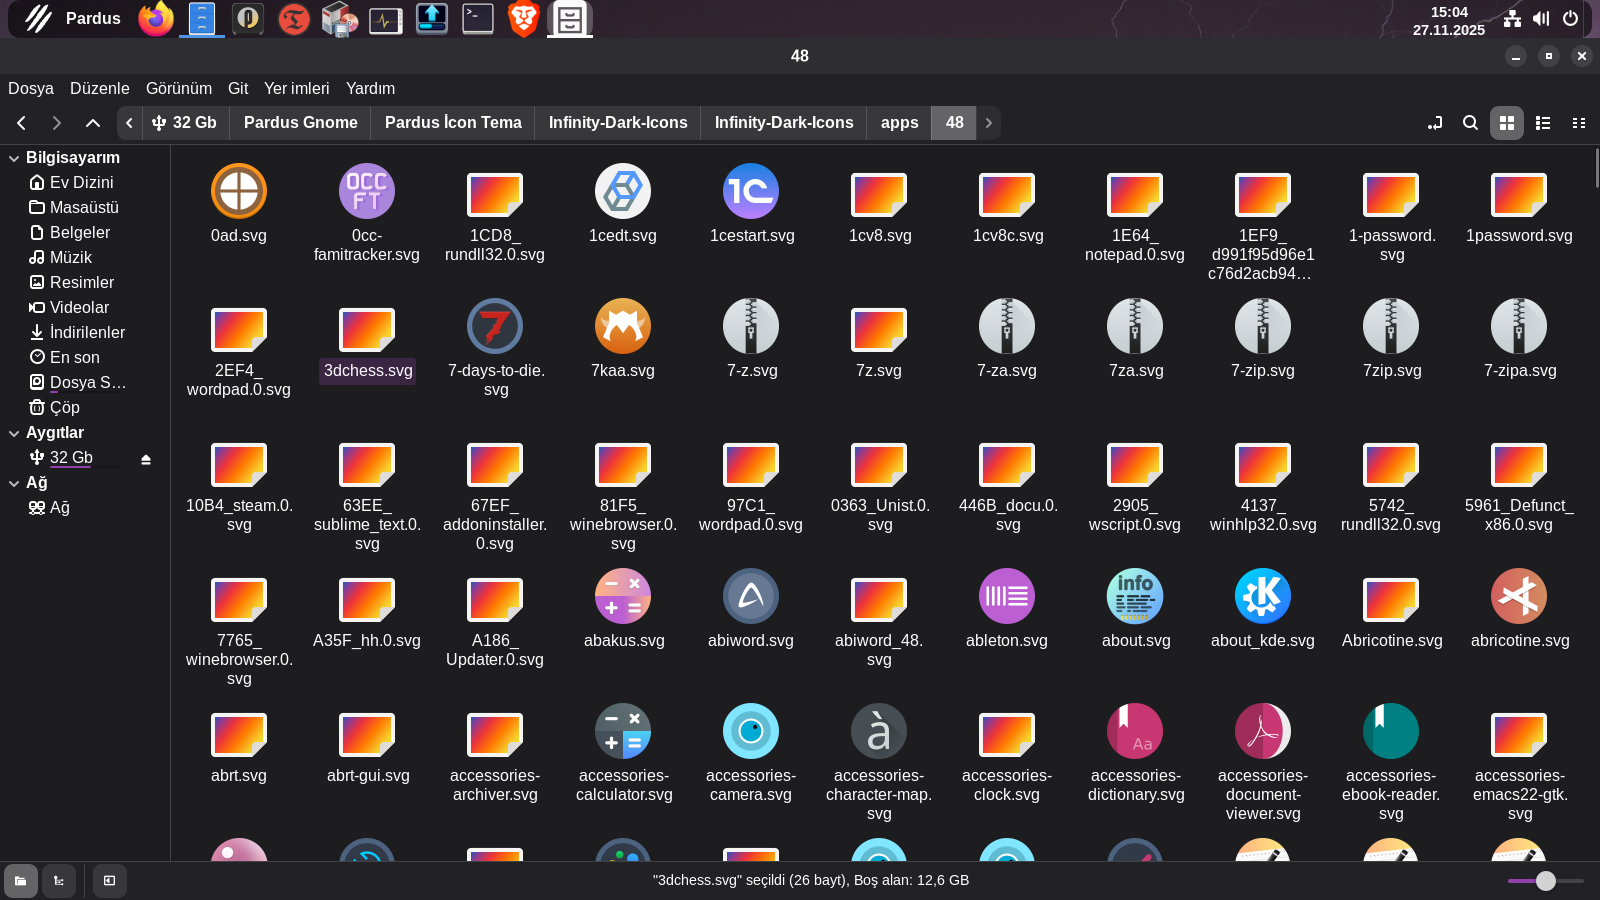Switch to compact list view
1600x900 pixels.
[1579, 123]
